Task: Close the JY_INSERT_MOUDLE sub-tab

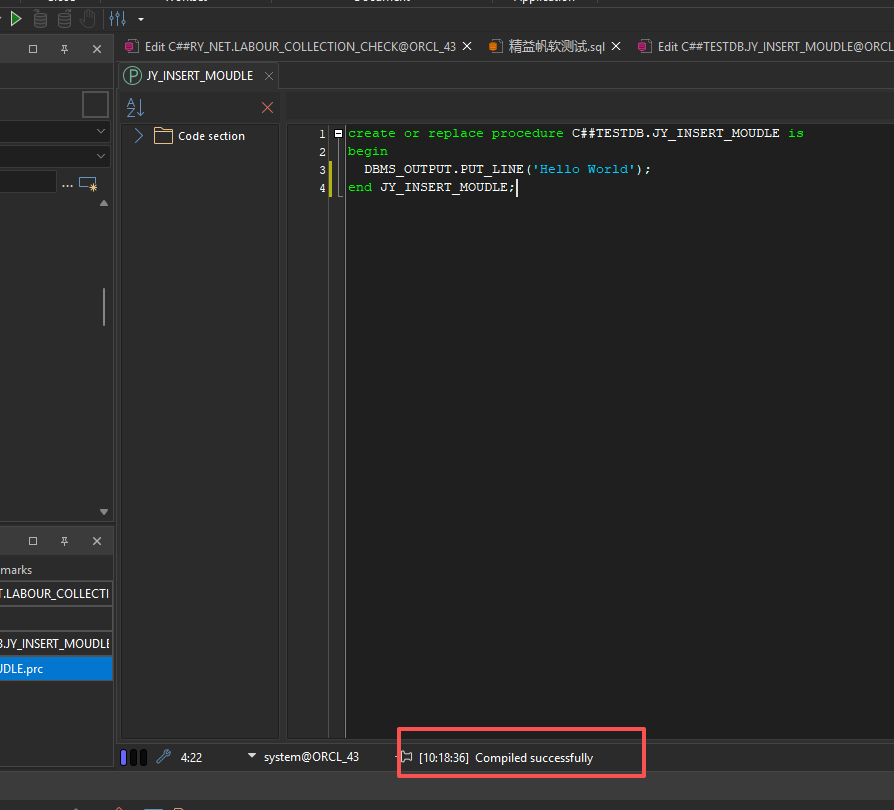Action: (x=269, y=76)
